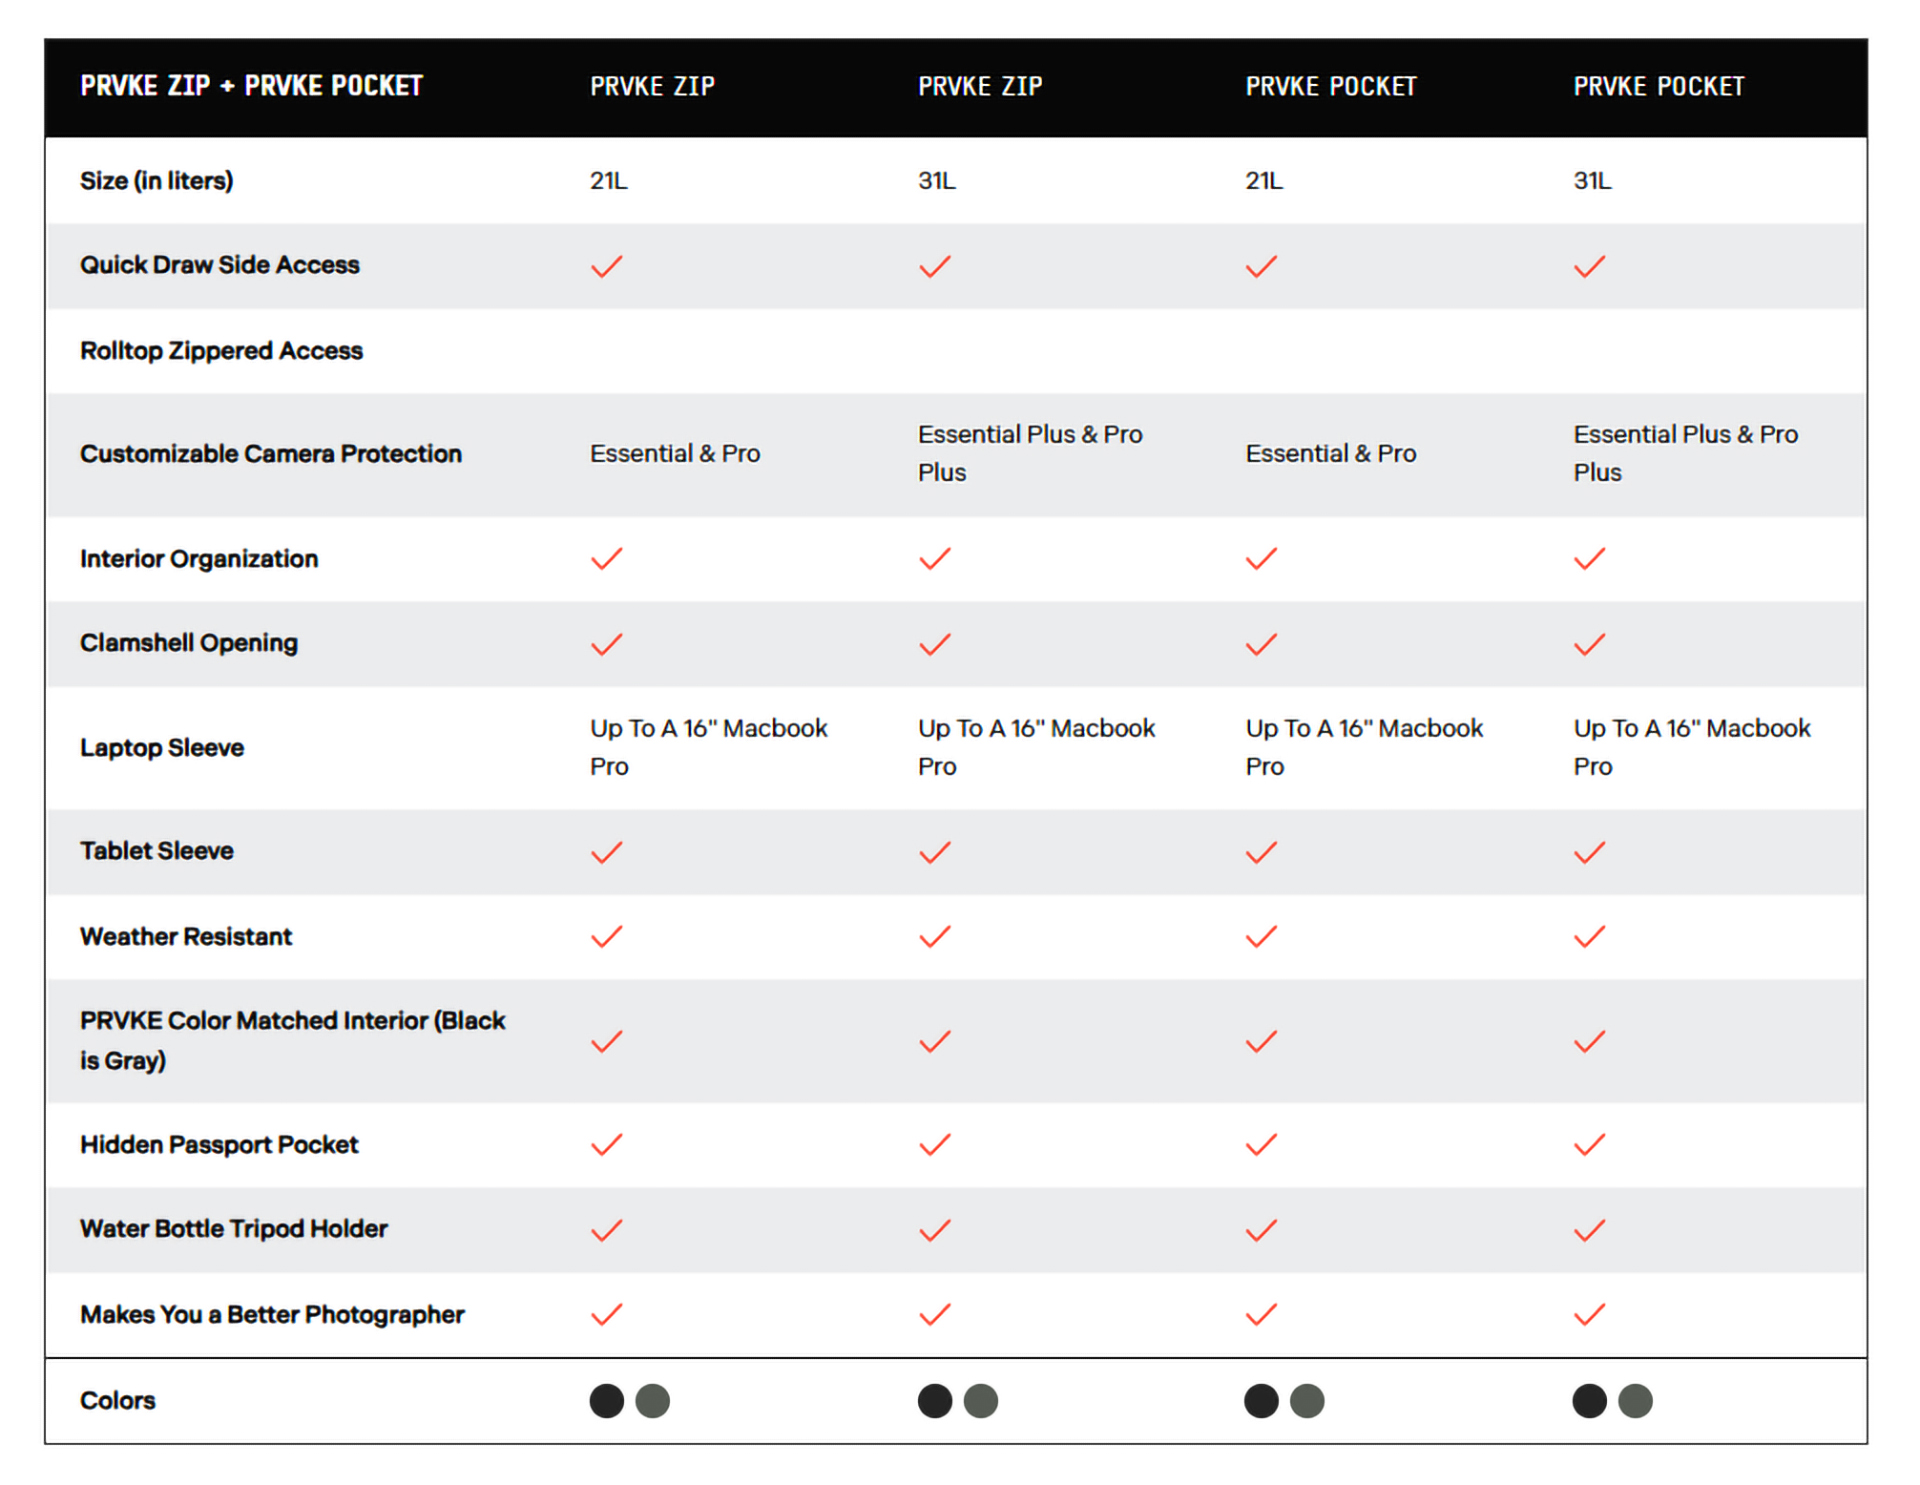Click the "Size (in liters)" row label
The width and height of the screenshot is (1920, 1485).
point(156,181)
